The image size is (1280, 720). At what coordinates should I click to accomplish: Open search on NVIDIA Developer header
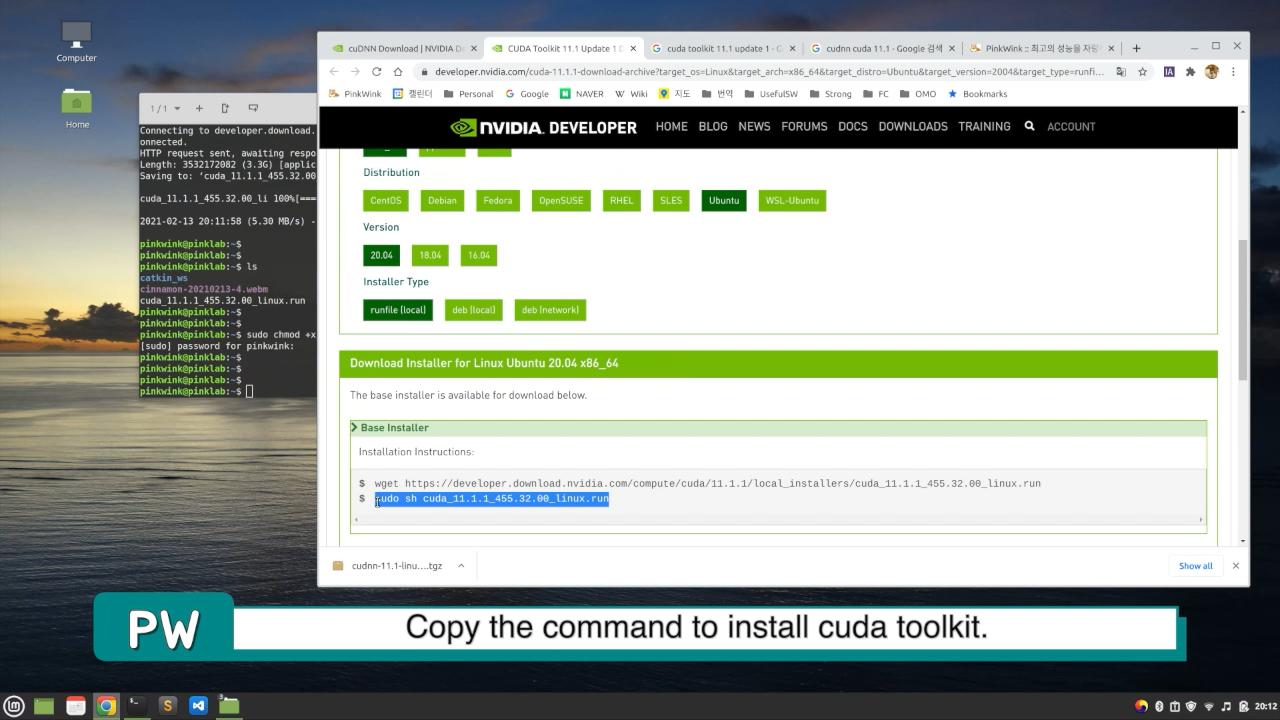click(x=1029, y=126)
